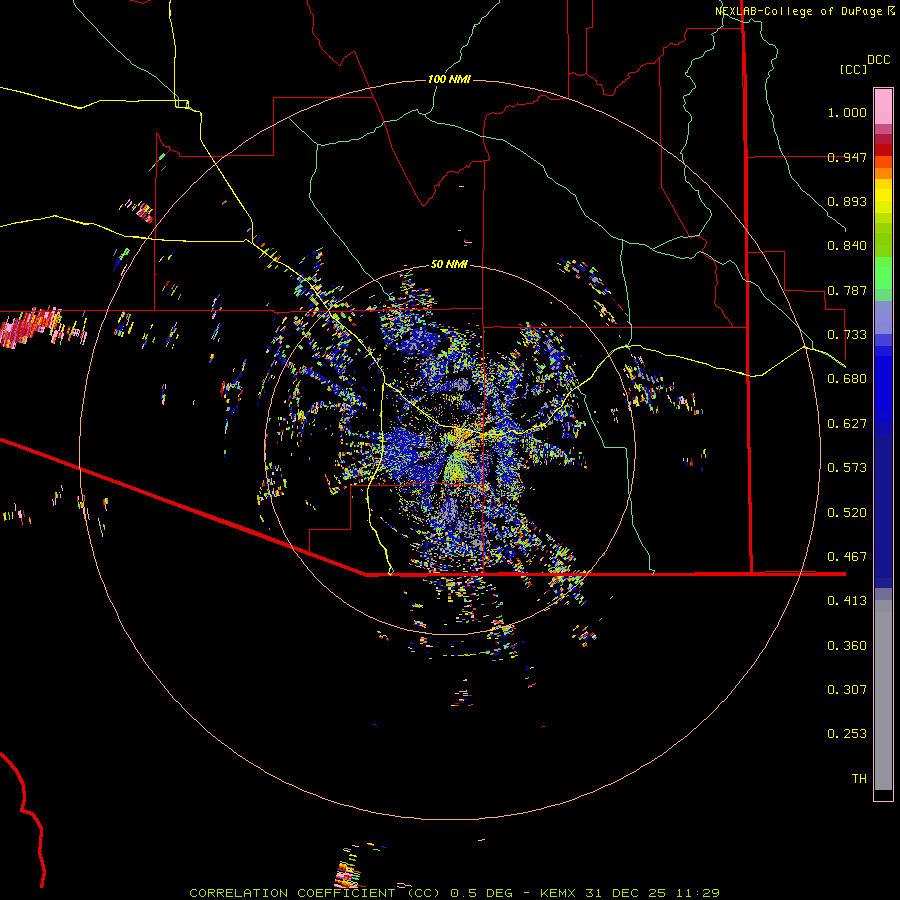Click the 0.520 scale value
The image size is (900, 900).
coord(847,513)
